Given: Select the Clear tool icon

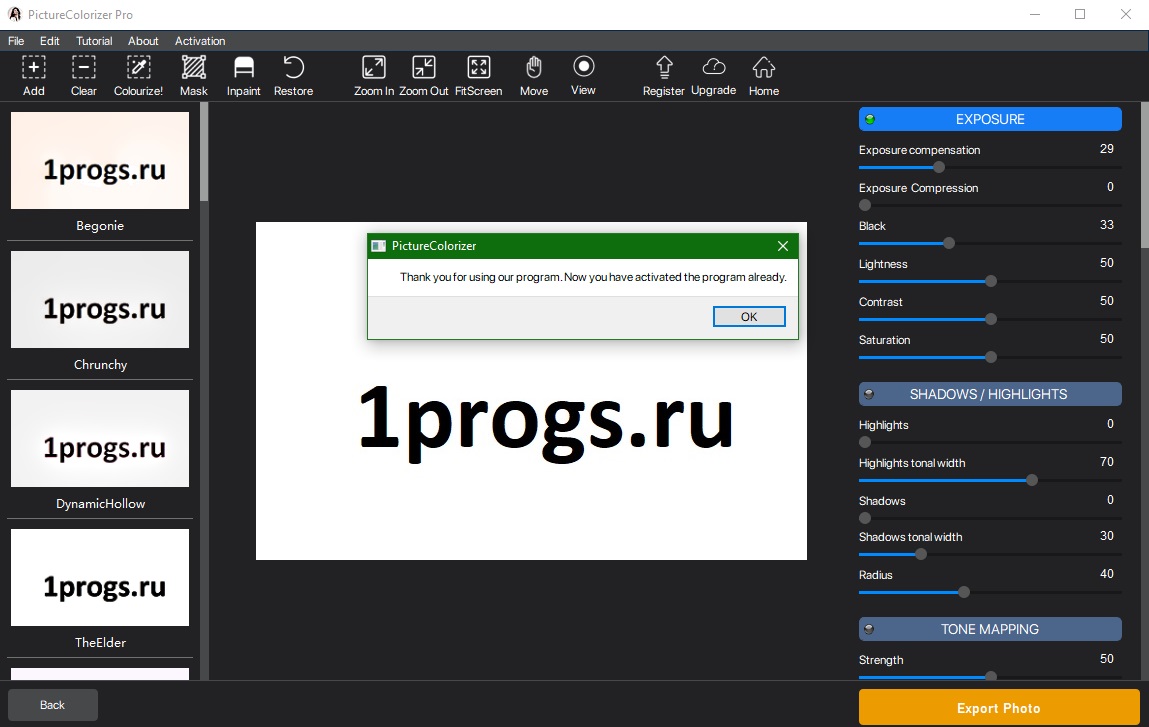Looking at the screenshot, I should point(84,67).
